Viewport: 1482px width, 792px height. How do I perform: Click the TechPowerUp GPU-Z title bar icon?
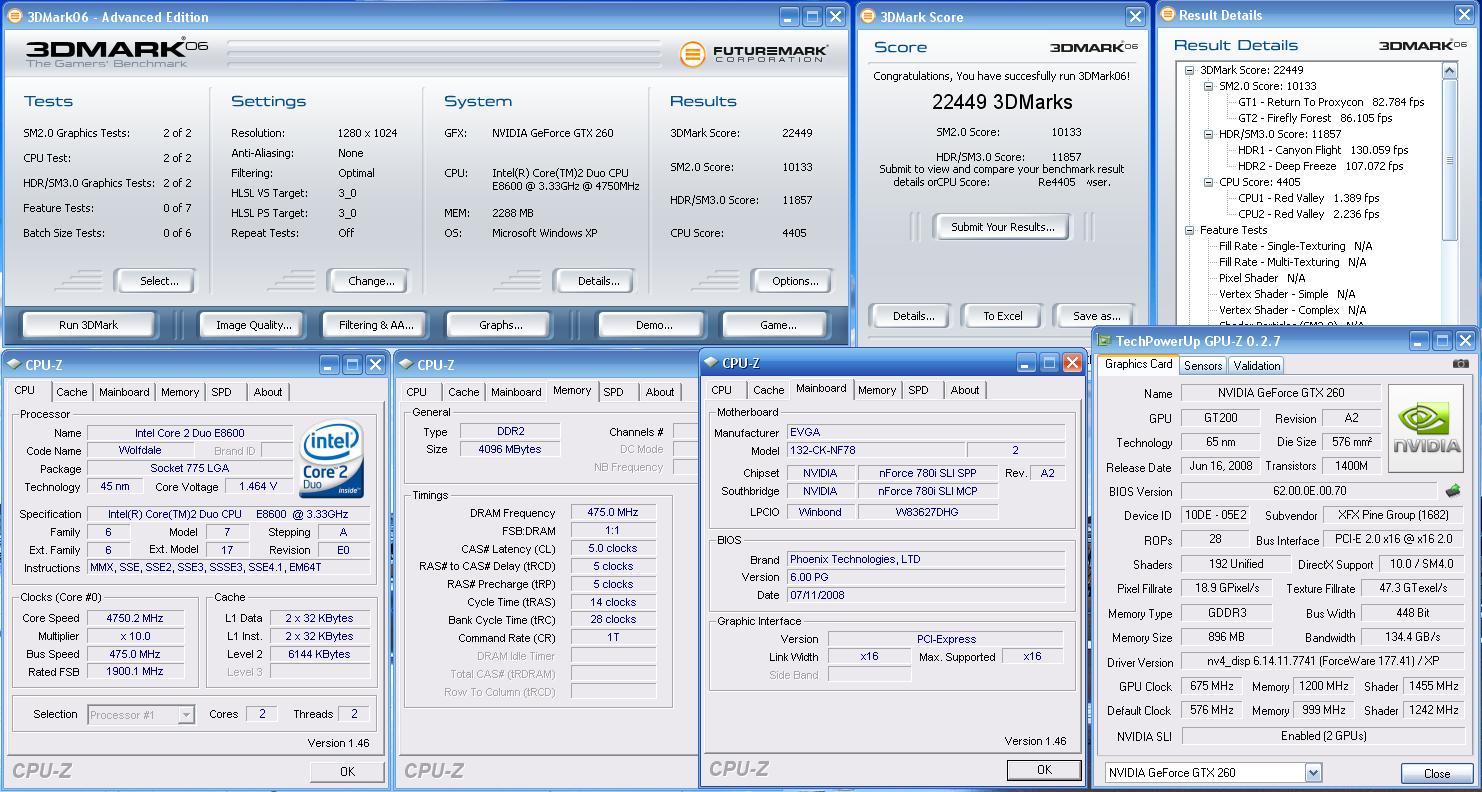coord(1103,341)
